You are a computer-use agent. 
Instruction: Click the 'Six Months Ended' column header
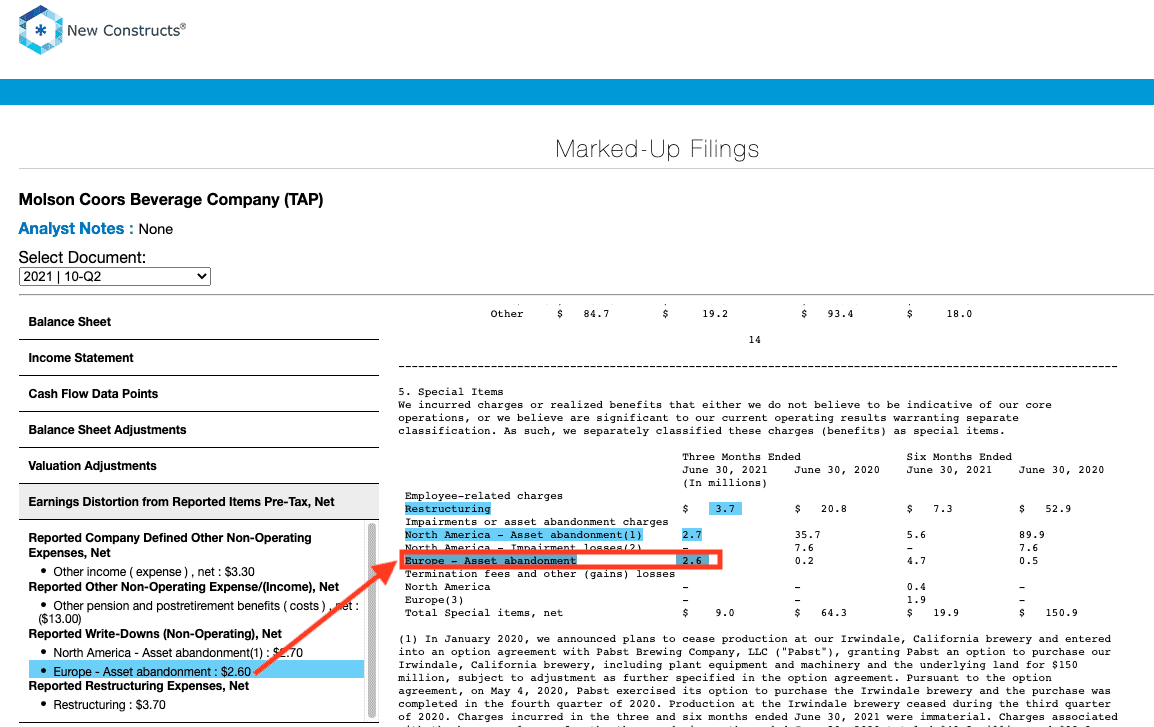(959, 457)
